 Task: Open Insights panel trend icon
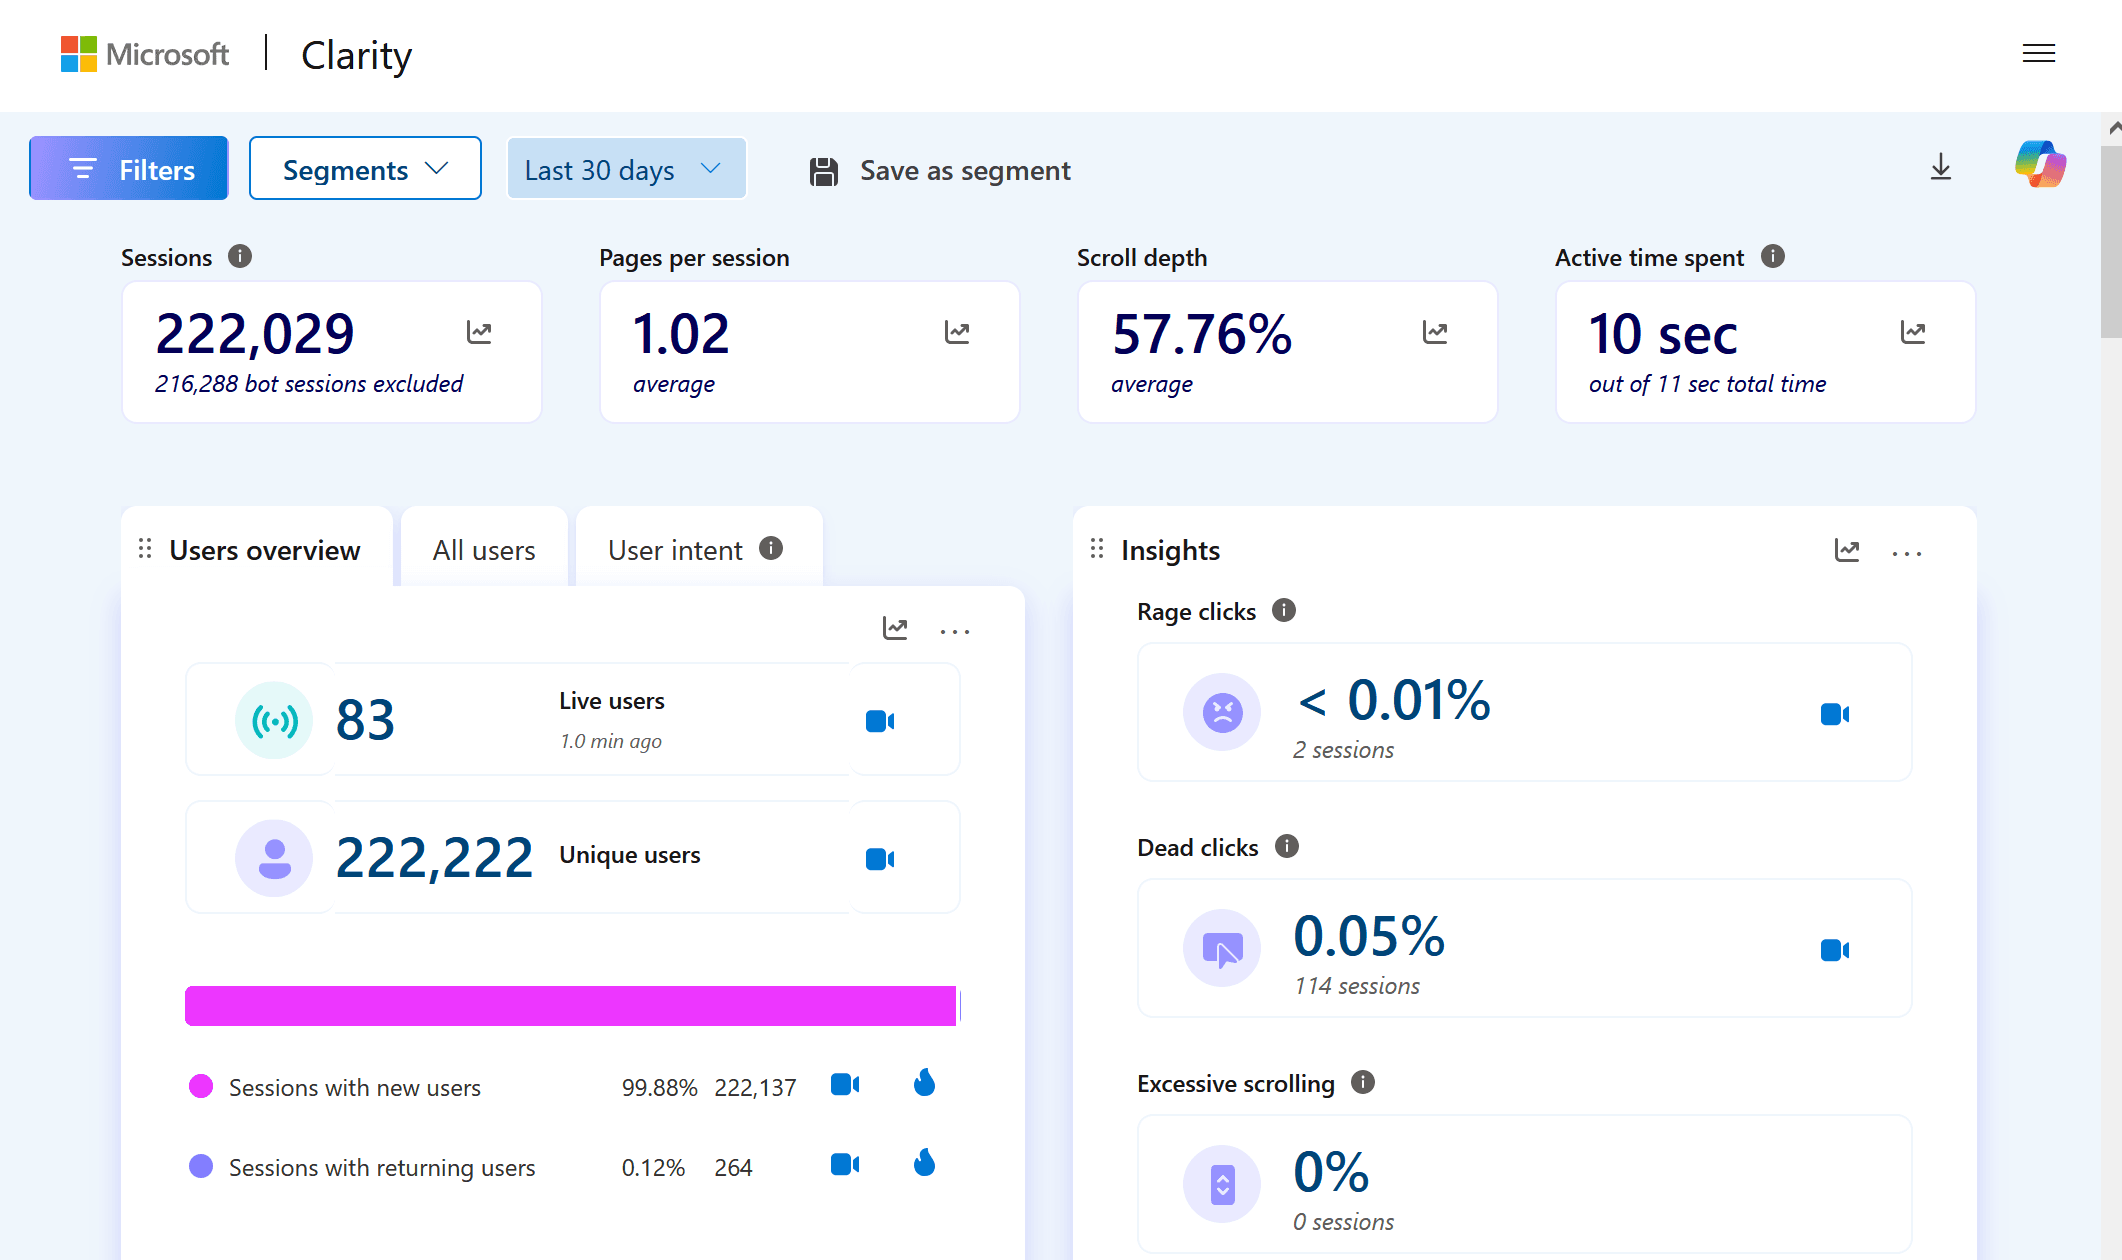[1846, 550]
